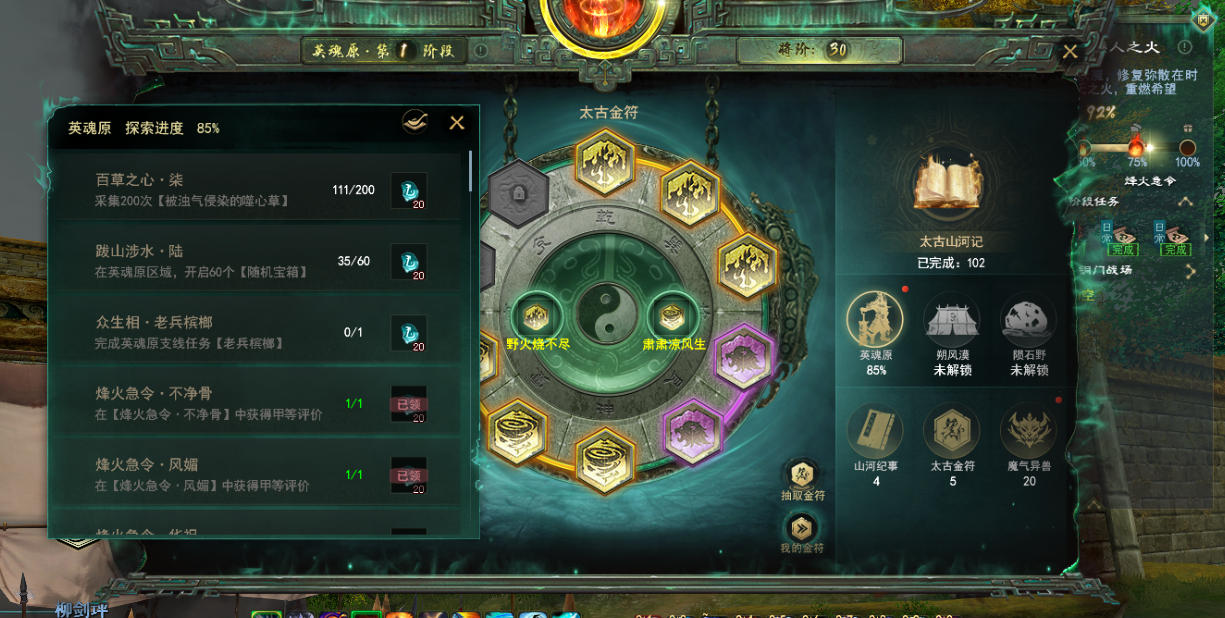Click the 抽取金符 draw talisman button

pyautogui.click(x=803, y=473)
